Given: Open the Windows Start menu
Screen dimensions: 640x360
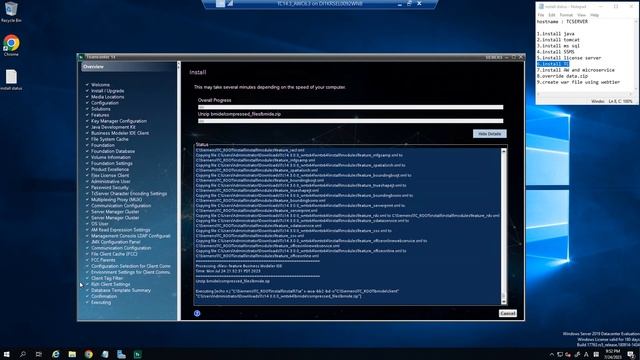Looking at the screenshot, I should 6,354.
